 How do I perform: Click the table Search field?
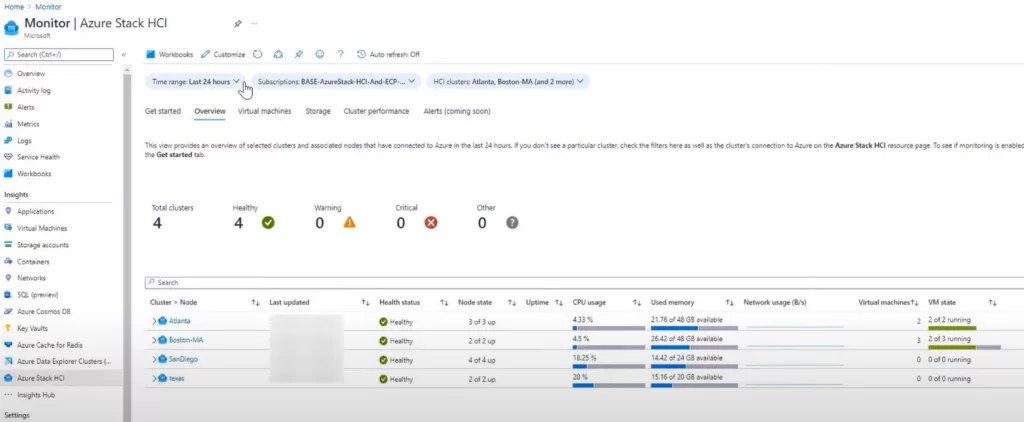click(584, 283)
